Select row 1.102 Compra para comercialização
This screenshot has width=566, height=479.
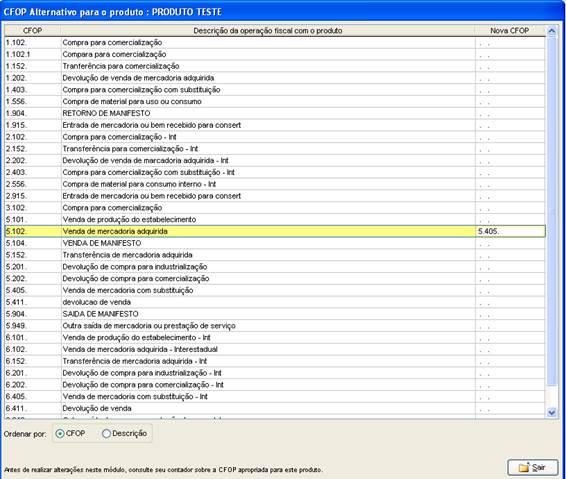point(275,43)
